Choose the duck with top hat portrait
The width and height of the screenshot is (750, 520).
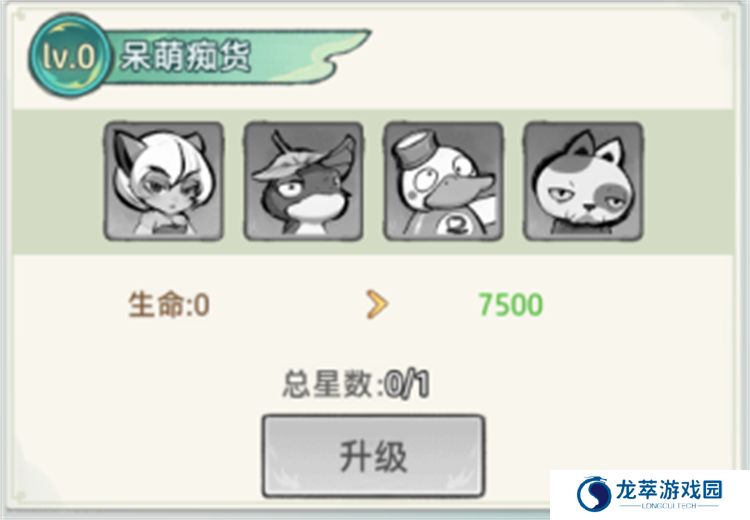tap(443, 181)
